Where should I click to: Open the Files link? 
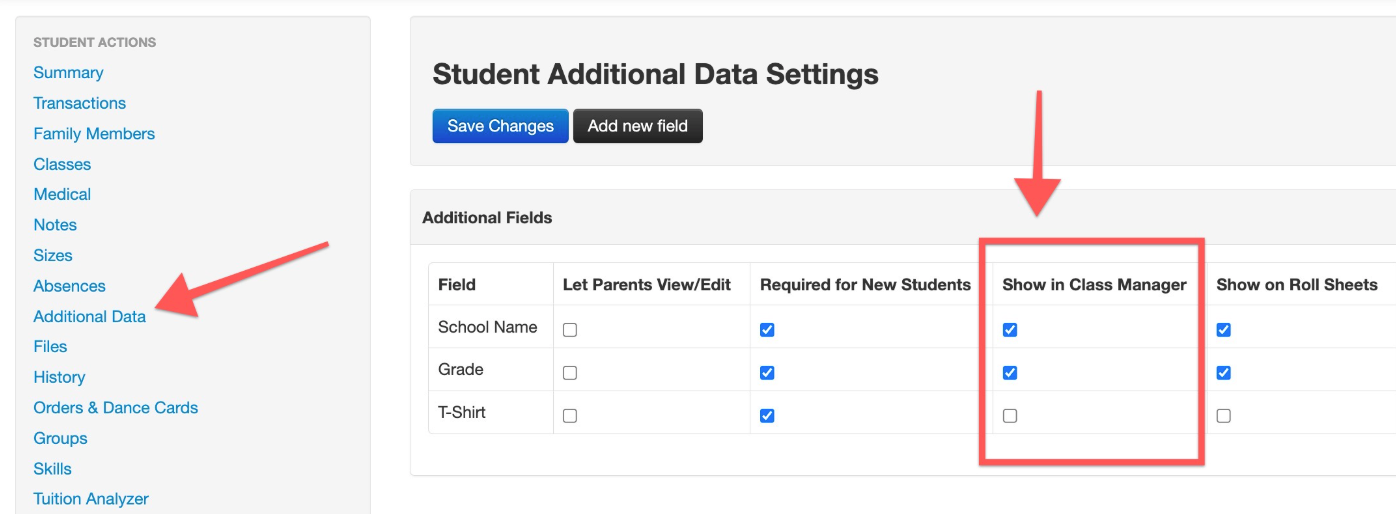click(50, 346)
